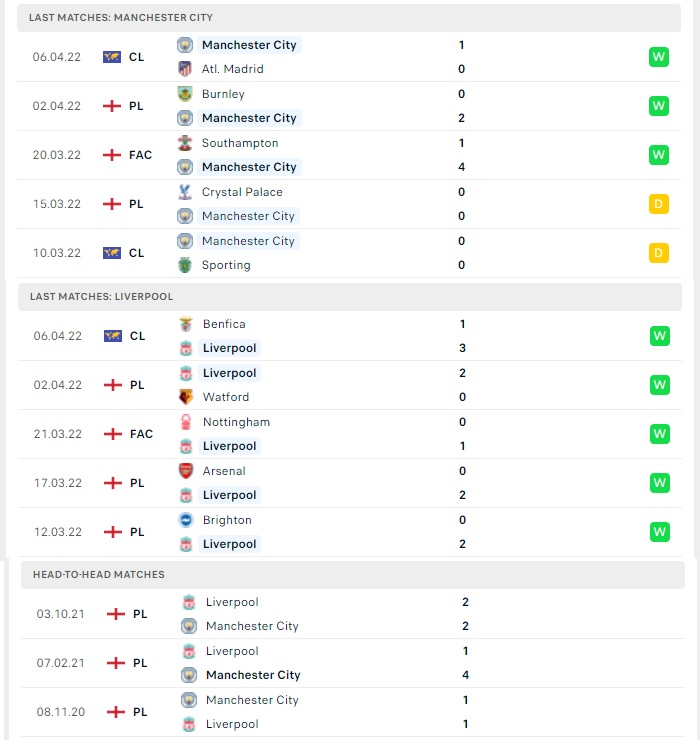Image resolution: width=700 pixels, height=744 pixels.
Task: Click the Arsenal club crest icon
Action: [186, 471]
